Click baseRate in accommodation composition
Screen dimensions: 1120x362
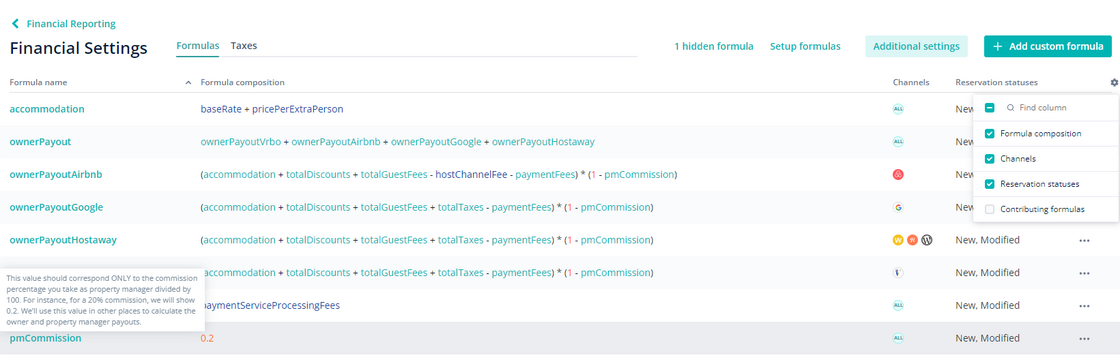(220, 109)
